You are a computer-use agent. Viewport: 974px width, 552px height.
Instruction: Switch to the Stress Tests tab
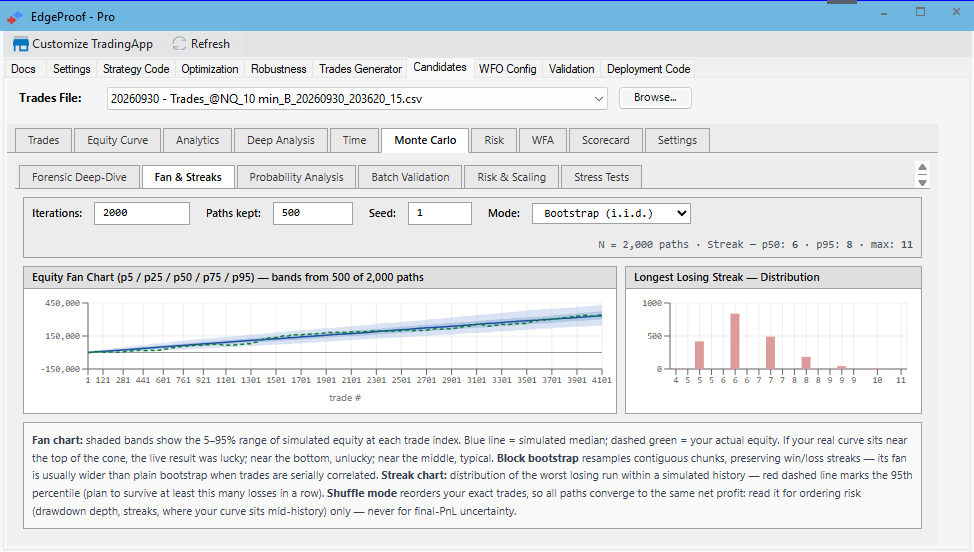point(601,177)
